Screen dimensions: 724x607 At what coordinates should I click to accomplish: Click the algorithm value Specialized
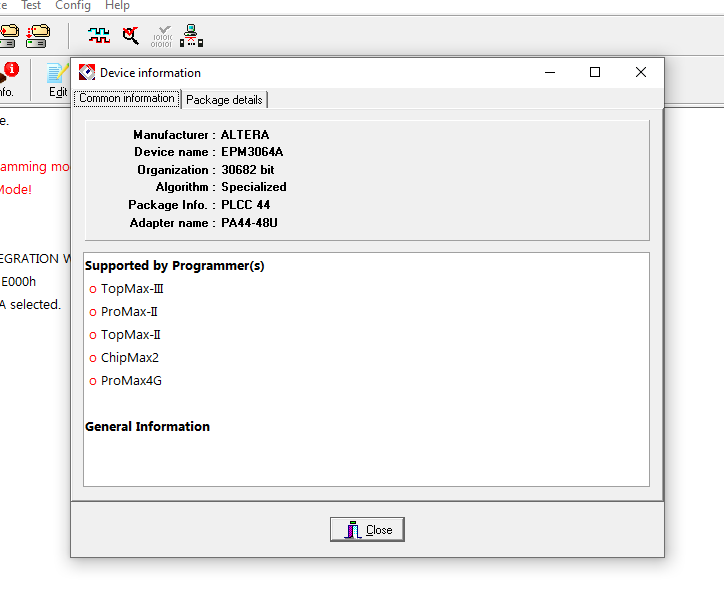pyautogui.click(x=254, y=187)
